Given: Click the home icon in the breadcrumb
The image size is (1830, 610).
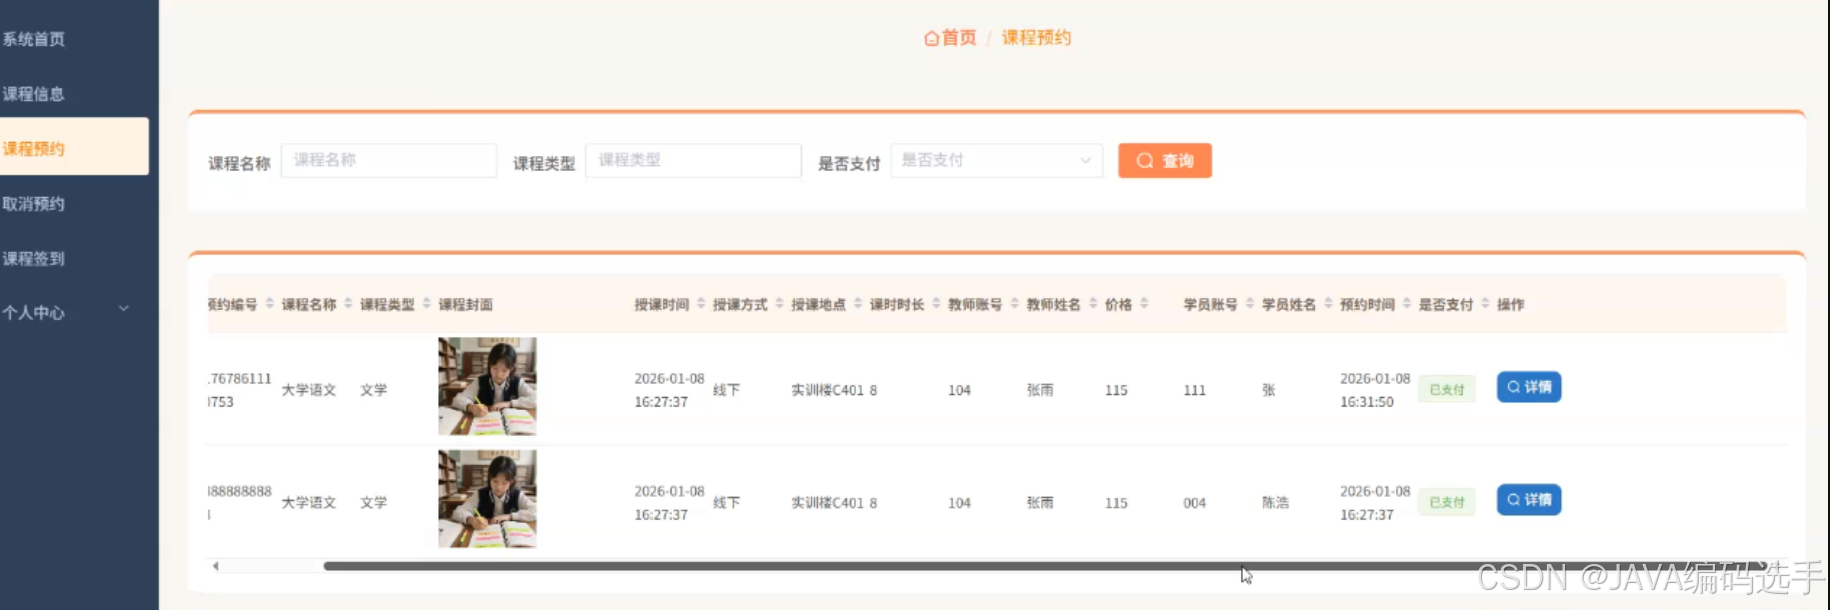Looking at the screenshot, I should [x=931, y=38].
